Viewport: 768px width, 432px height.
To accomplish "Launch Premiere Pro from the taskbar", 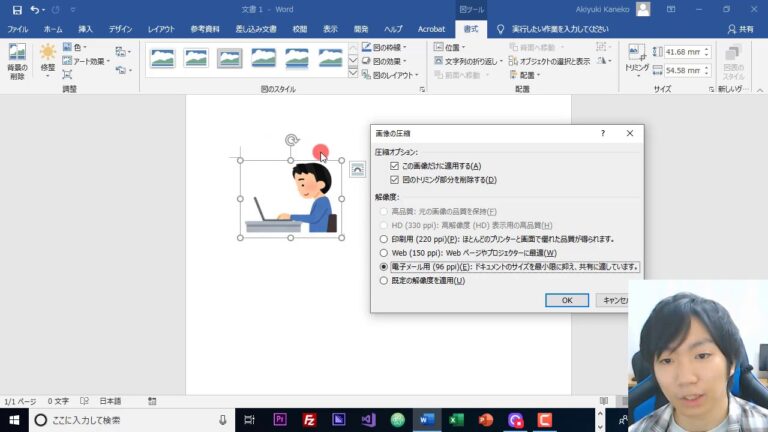I will [x=280, y=420].
